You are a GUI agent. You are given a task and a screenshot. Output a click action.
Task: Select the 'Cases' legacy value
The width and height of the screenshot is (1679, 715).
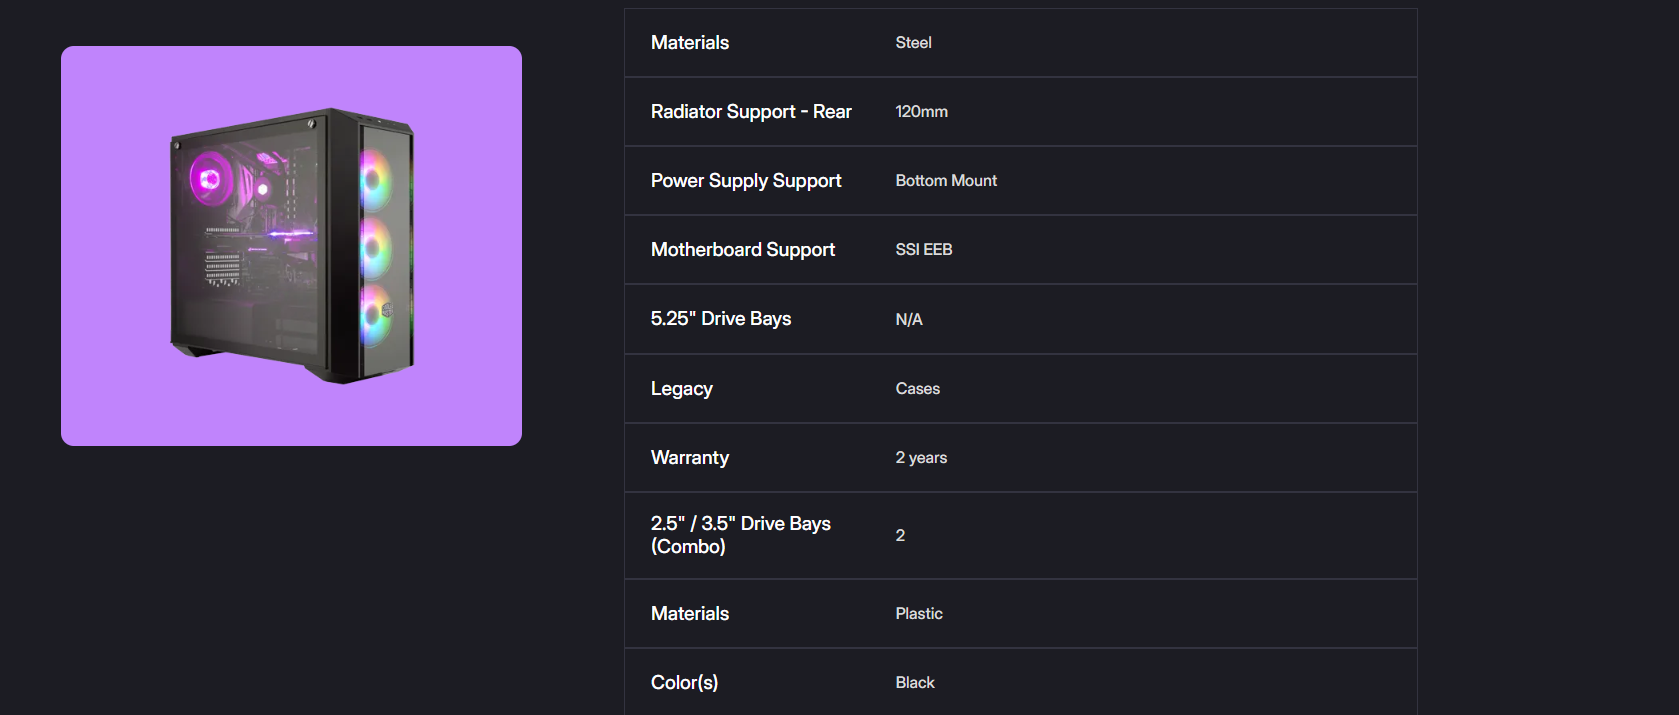(x=918, y=389)
